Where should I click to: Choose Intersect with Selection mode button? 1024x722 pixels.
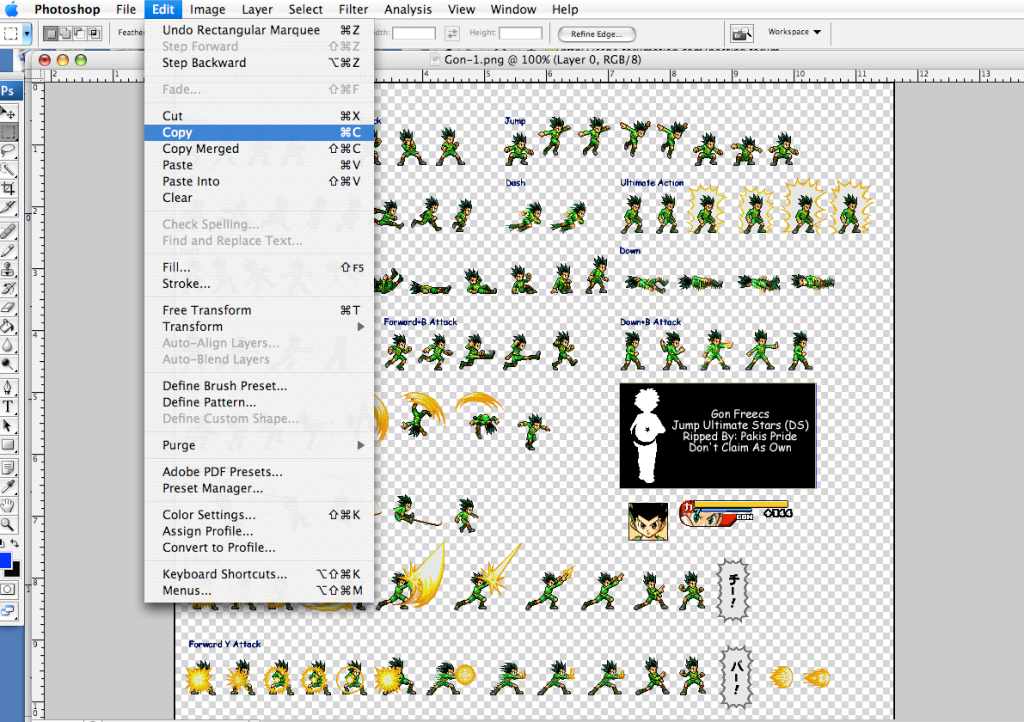click(94, 33)
